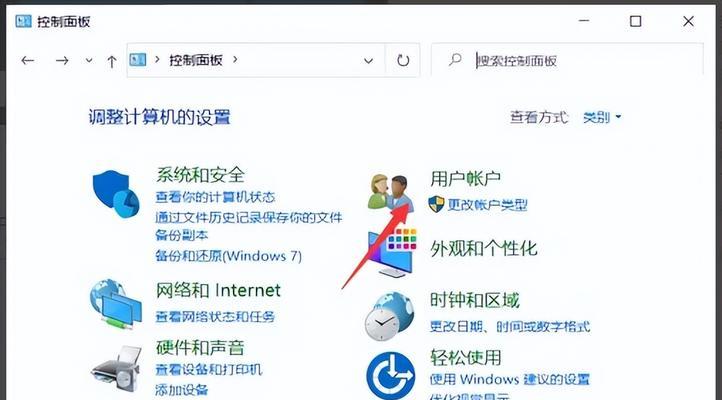This screenshot has width=722, height=400.
Task: Open the 类别 view-by dropdown
Action: 602,117
